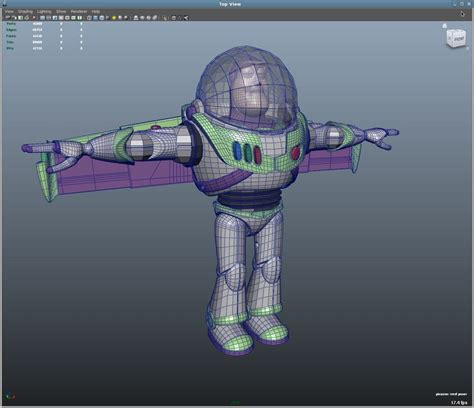474x408 pixels.
Task: Toggle the Field Chart icon
Action: [x=67, y=18]
